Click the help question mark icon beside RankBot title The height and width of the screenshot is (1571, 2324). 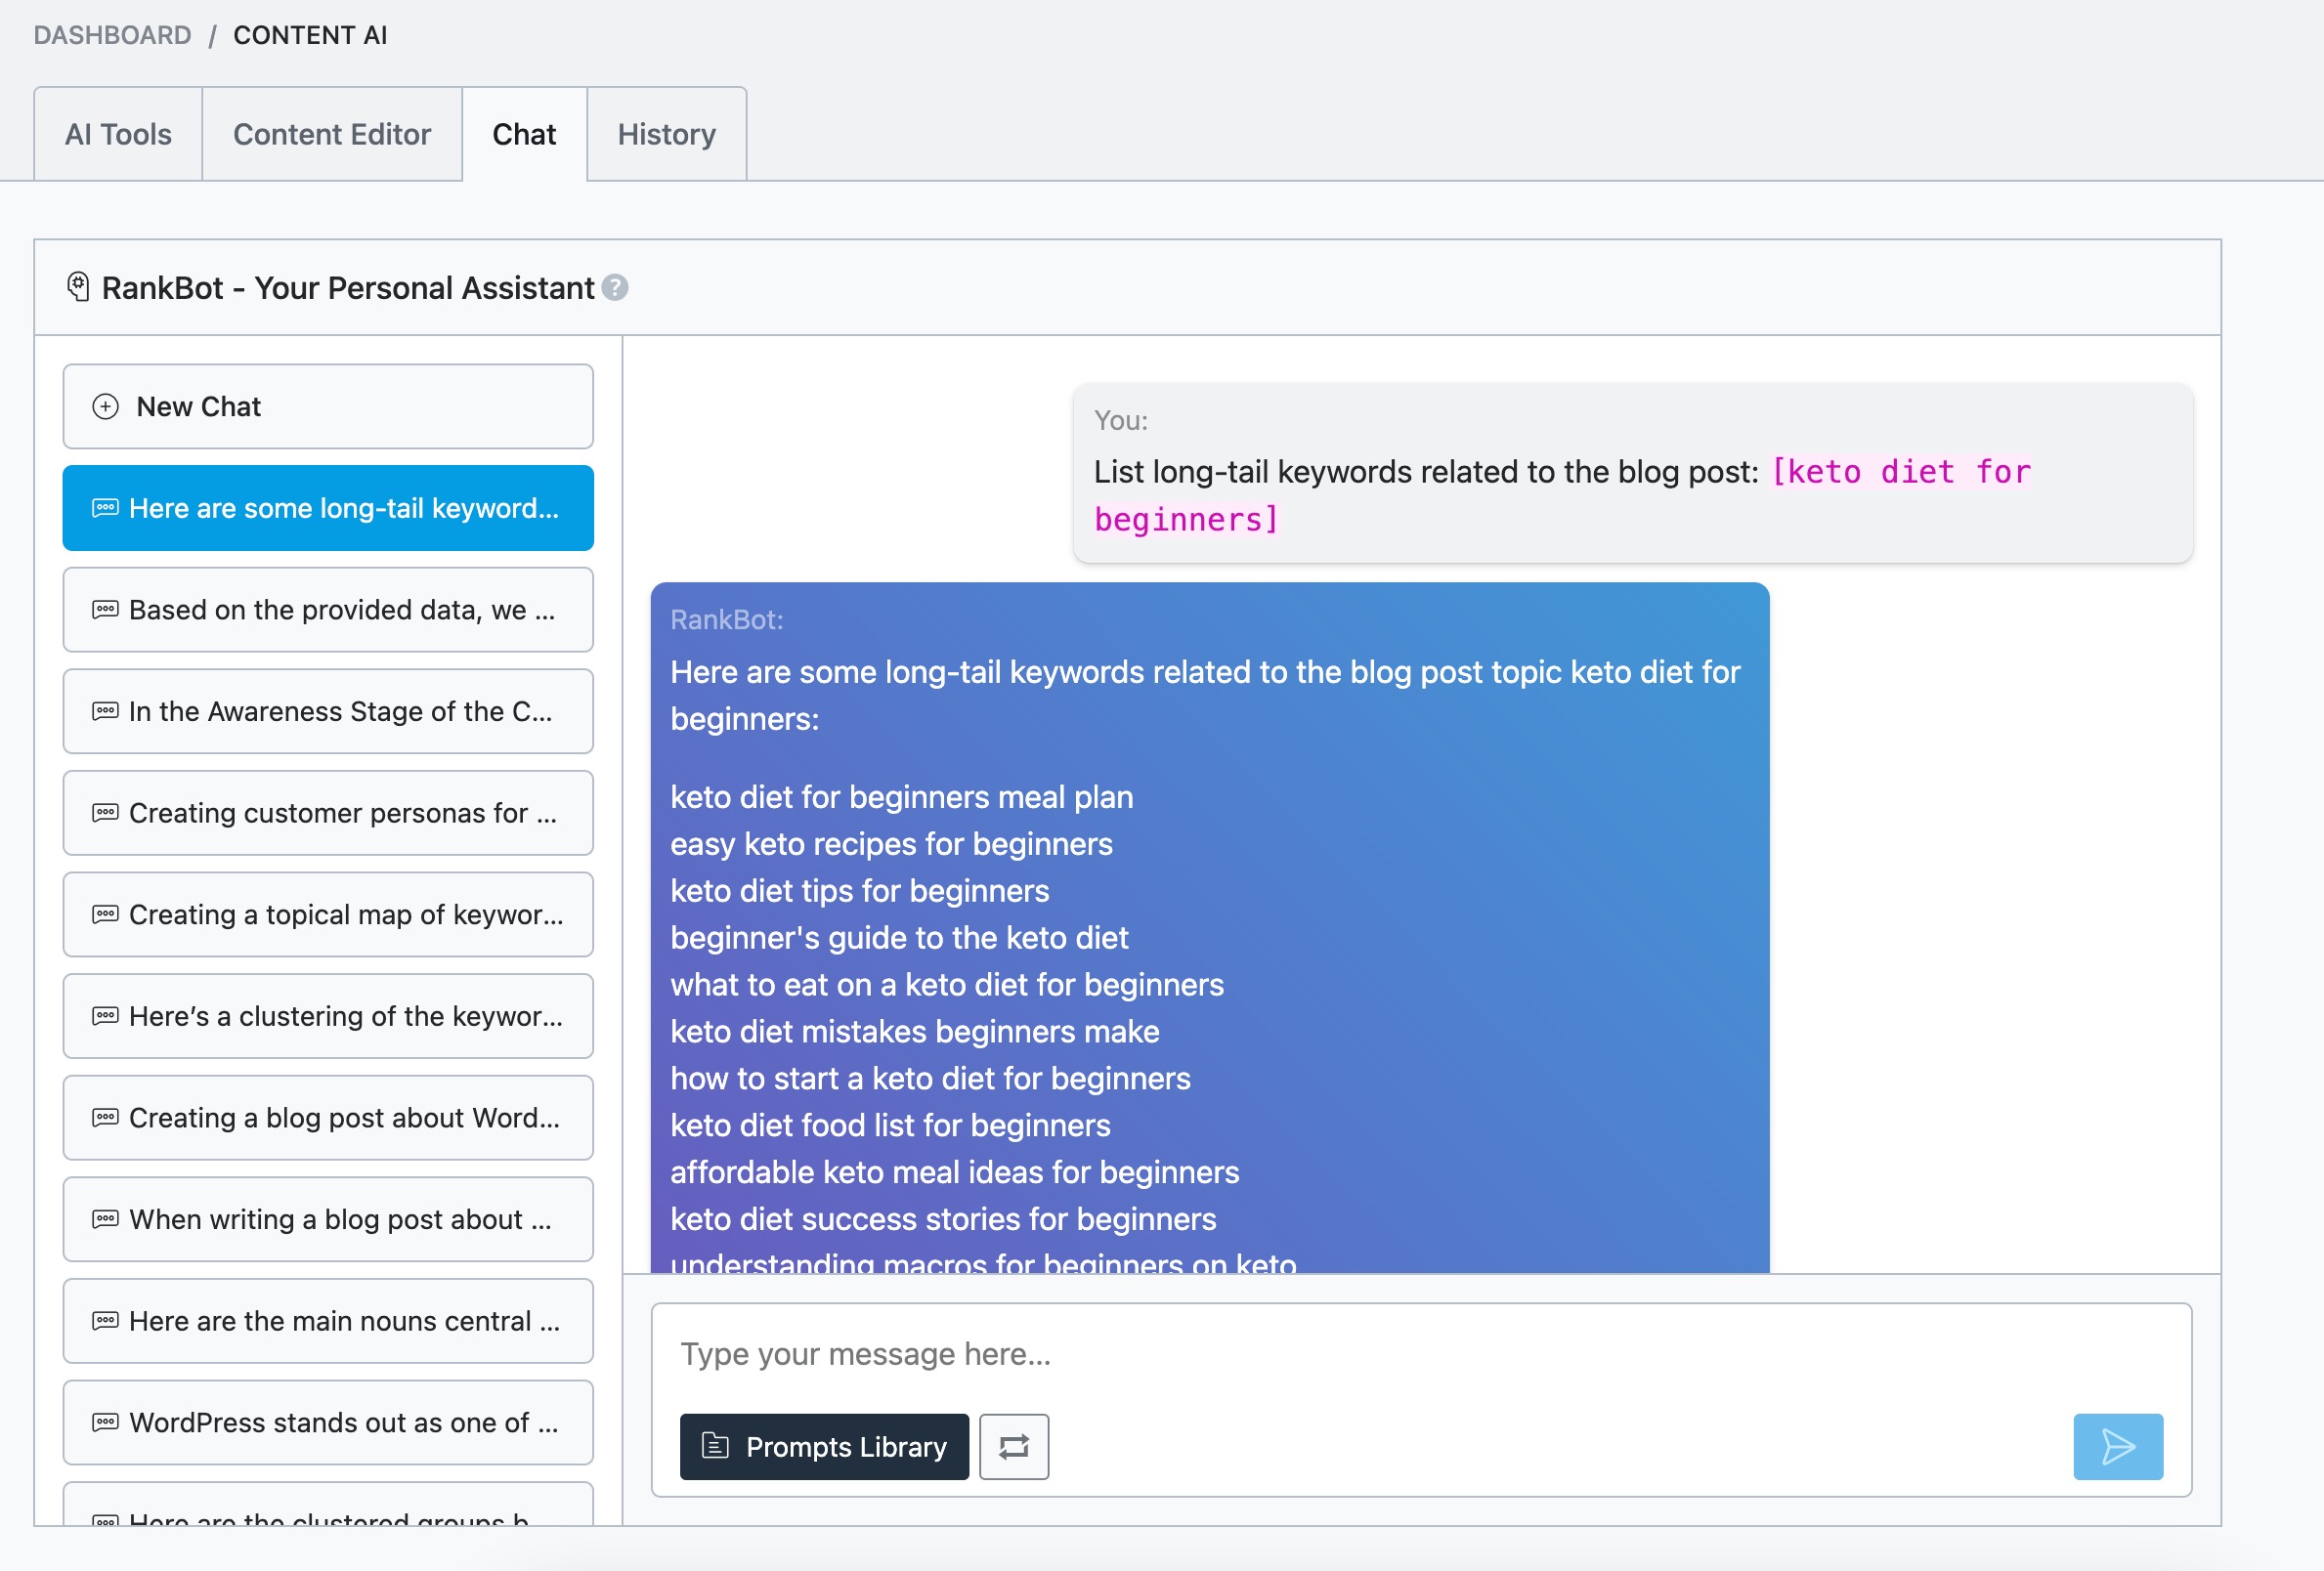click(x=616, y=288)
